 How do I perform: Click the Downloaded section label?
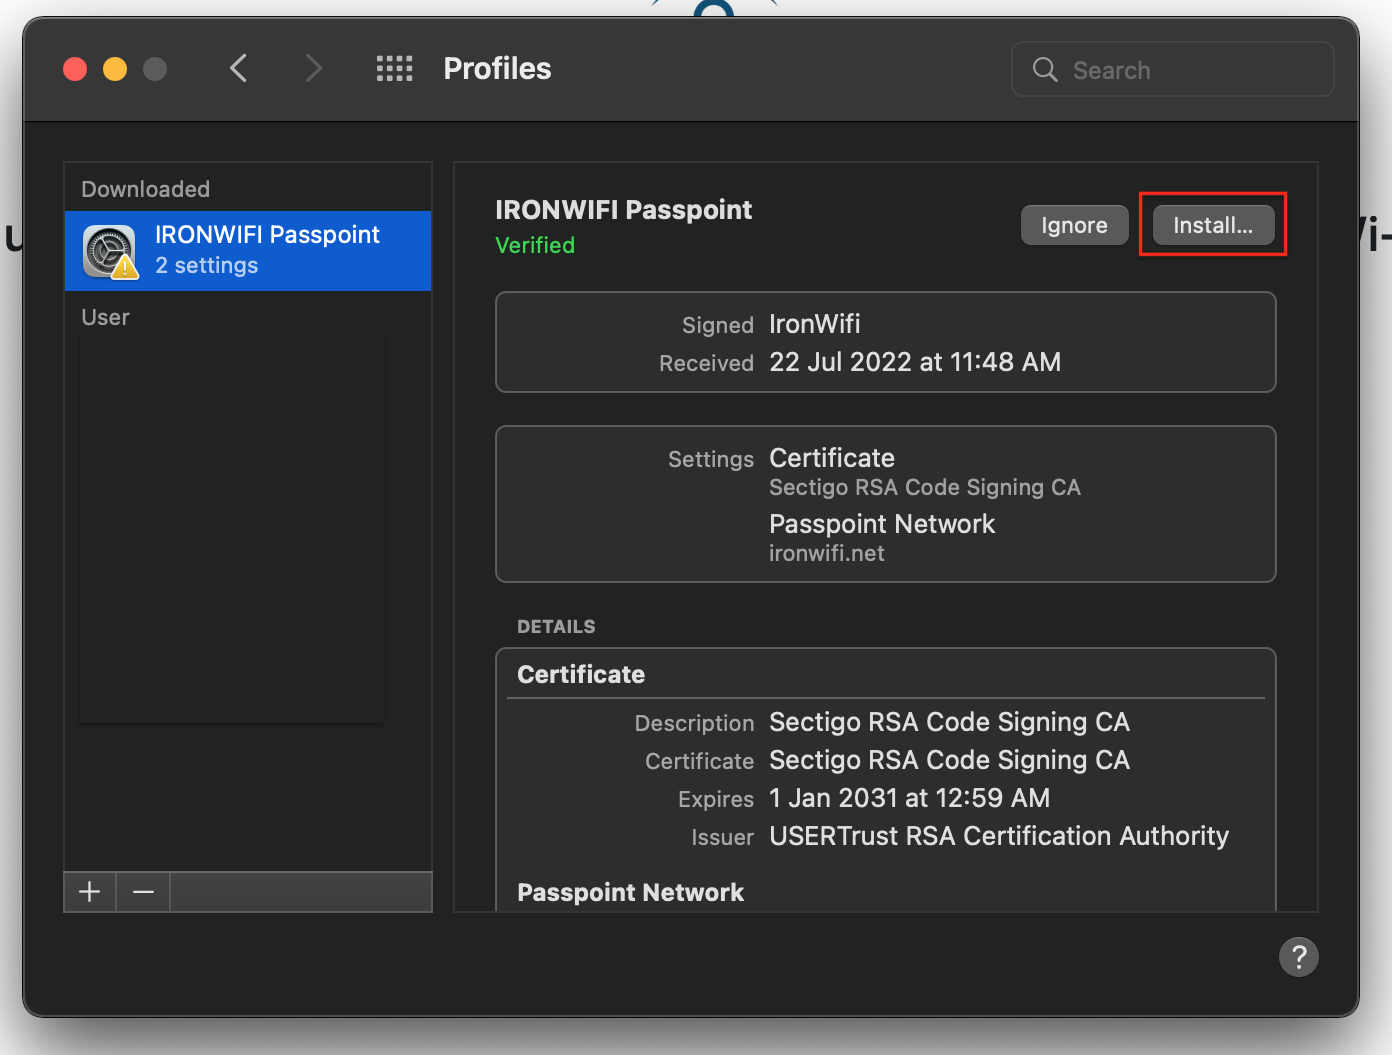pos(146,189)
